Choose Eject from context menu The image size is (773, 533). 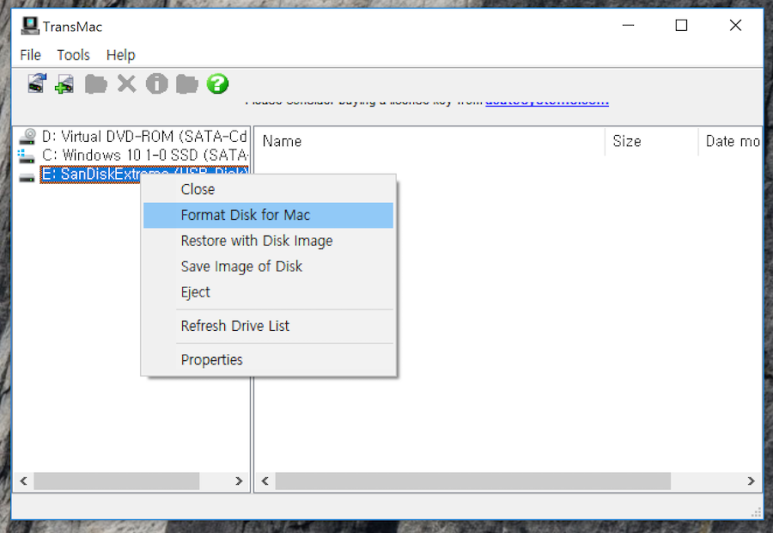(268, 292)
